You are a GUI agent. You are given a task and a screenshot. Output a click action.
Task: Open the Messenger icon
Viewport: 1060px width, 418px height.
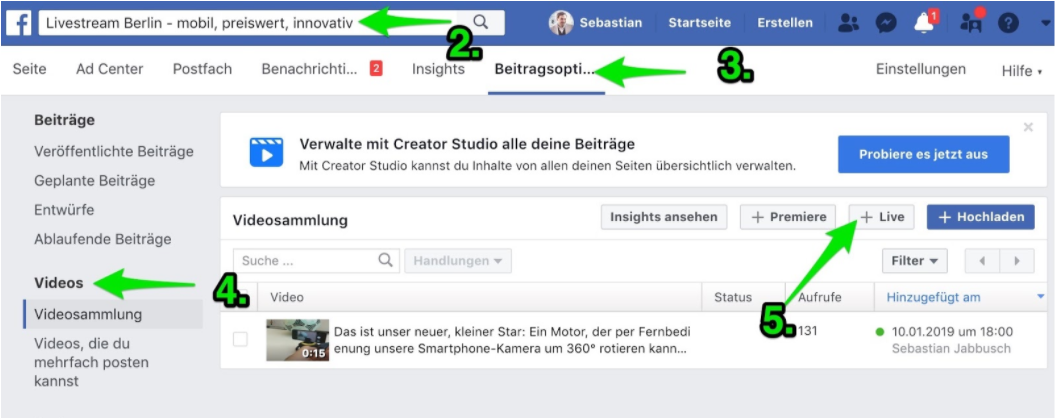click(x=886, y=23)
